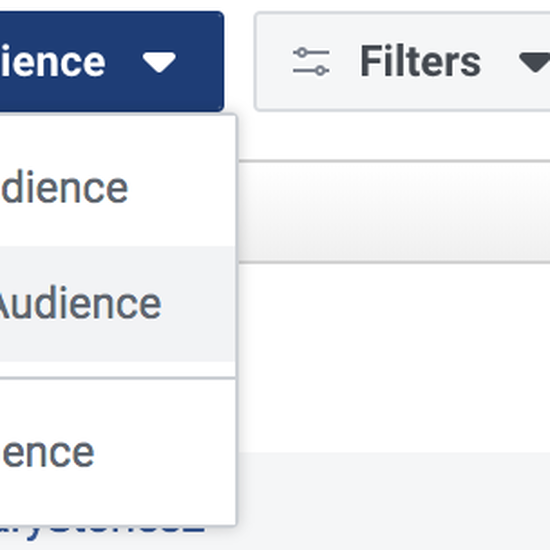Click blank space above the first menu entry
The width and height of the screenshot is (550, 550).
118,140
